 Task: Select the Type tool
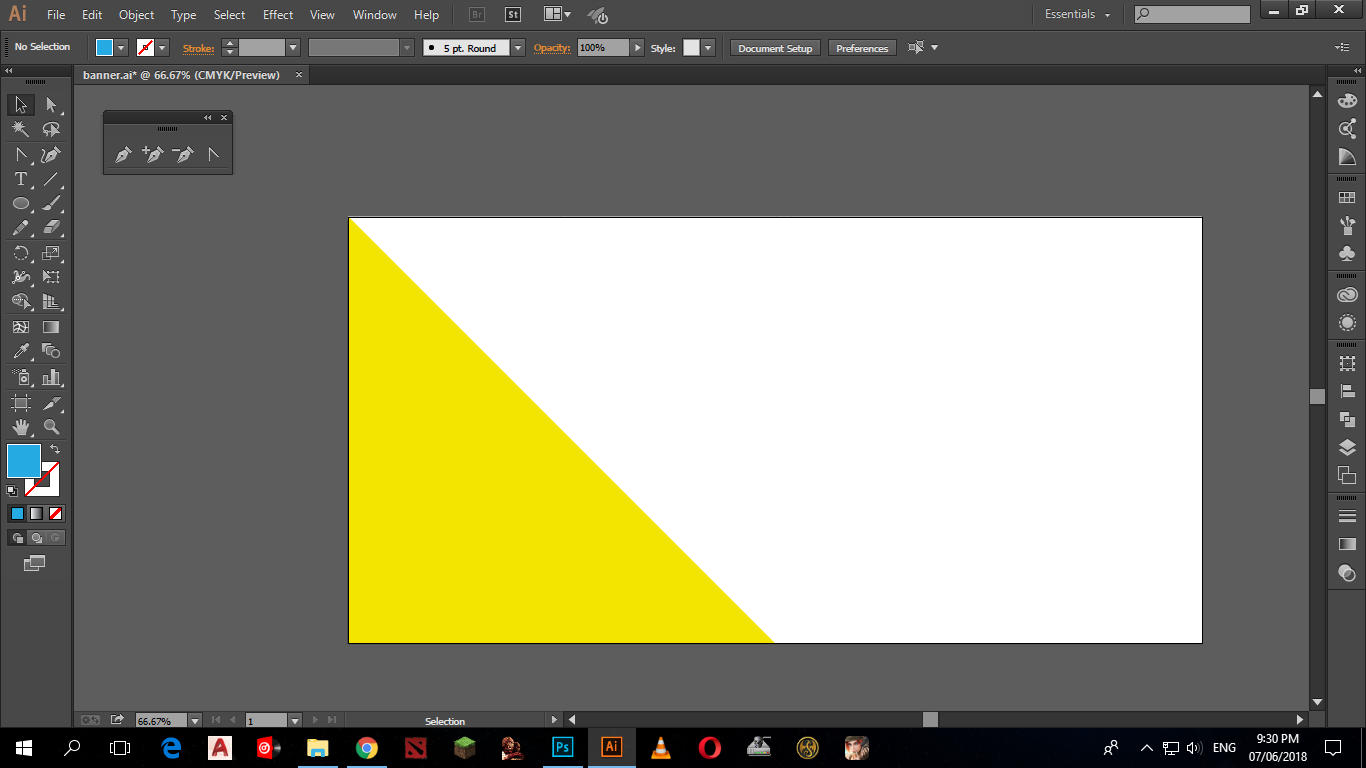pyautogui.click(x=21, y=179)
